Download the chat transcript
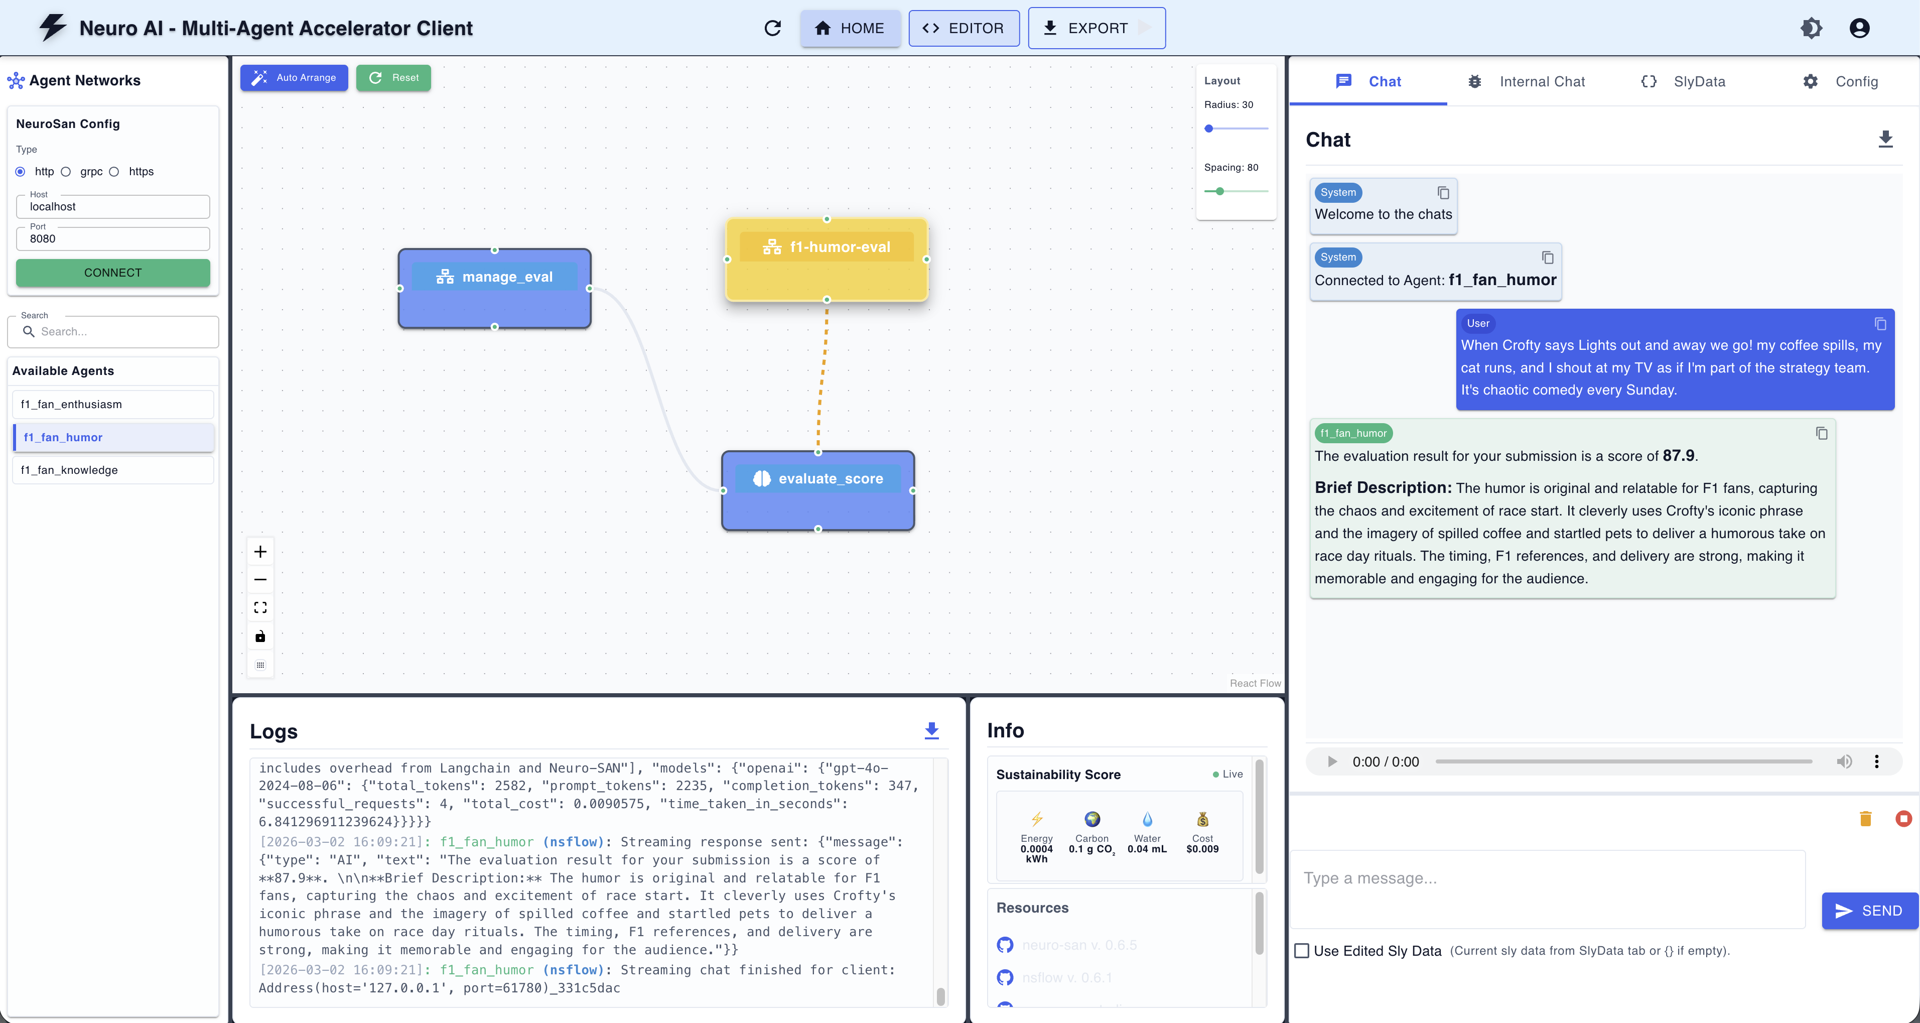The width and height of the screenshot is (1920, 1023). point(1886,139)
